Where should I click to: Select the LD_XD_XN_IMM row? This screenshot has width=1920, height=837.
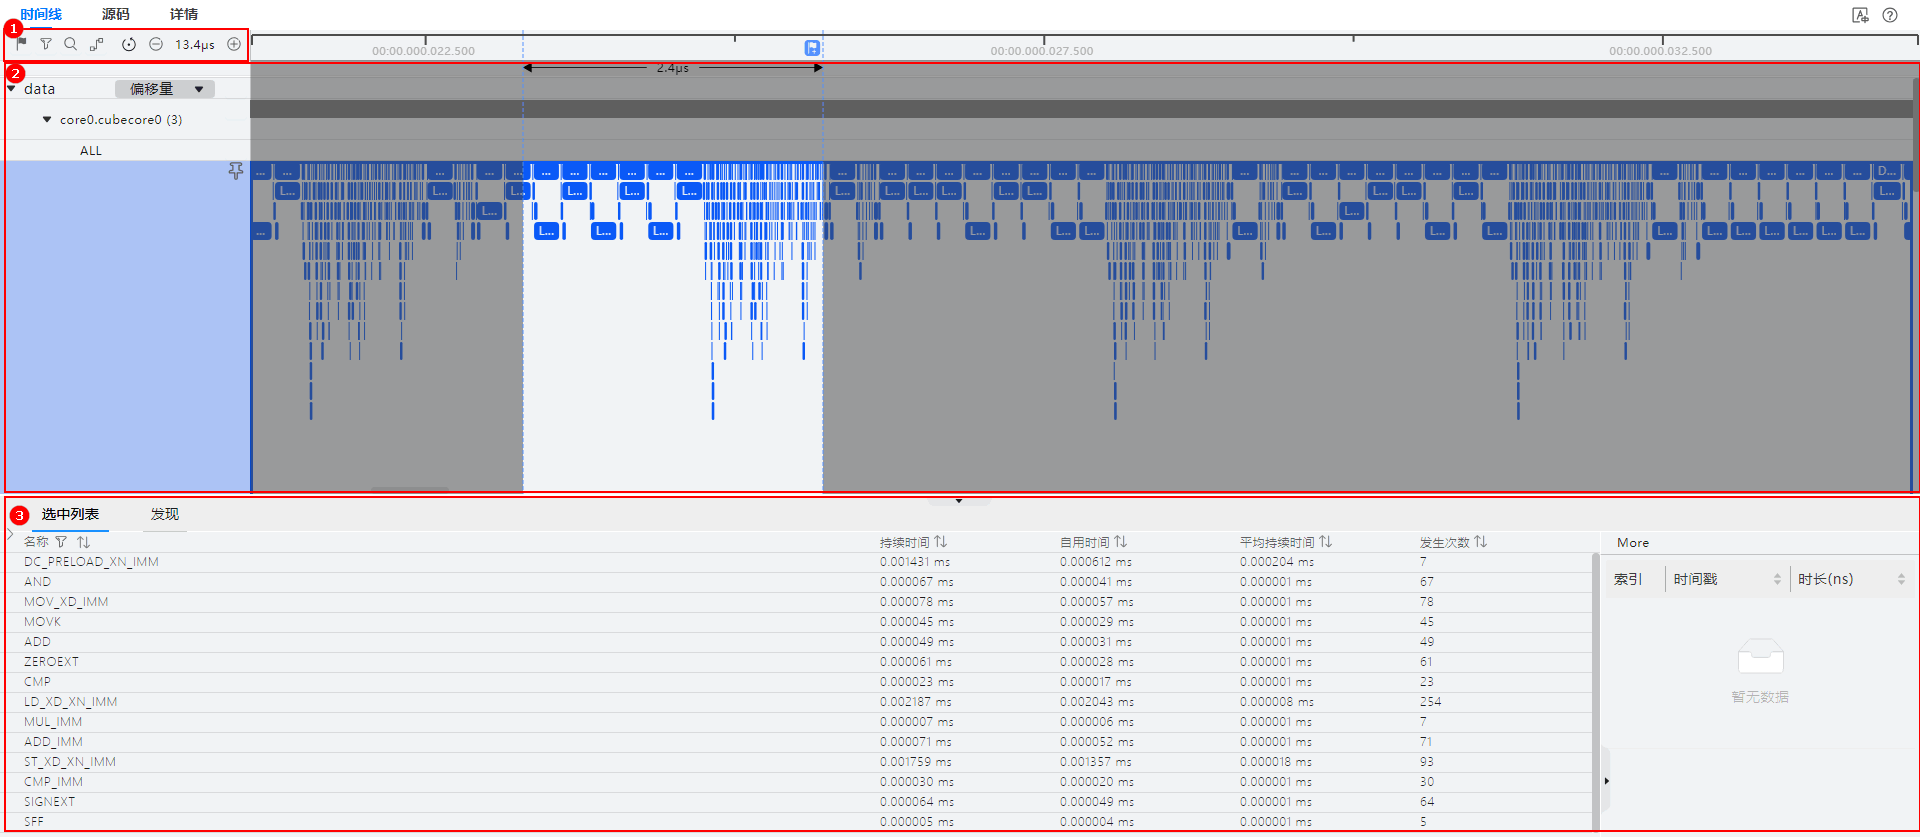click(798, 702)
